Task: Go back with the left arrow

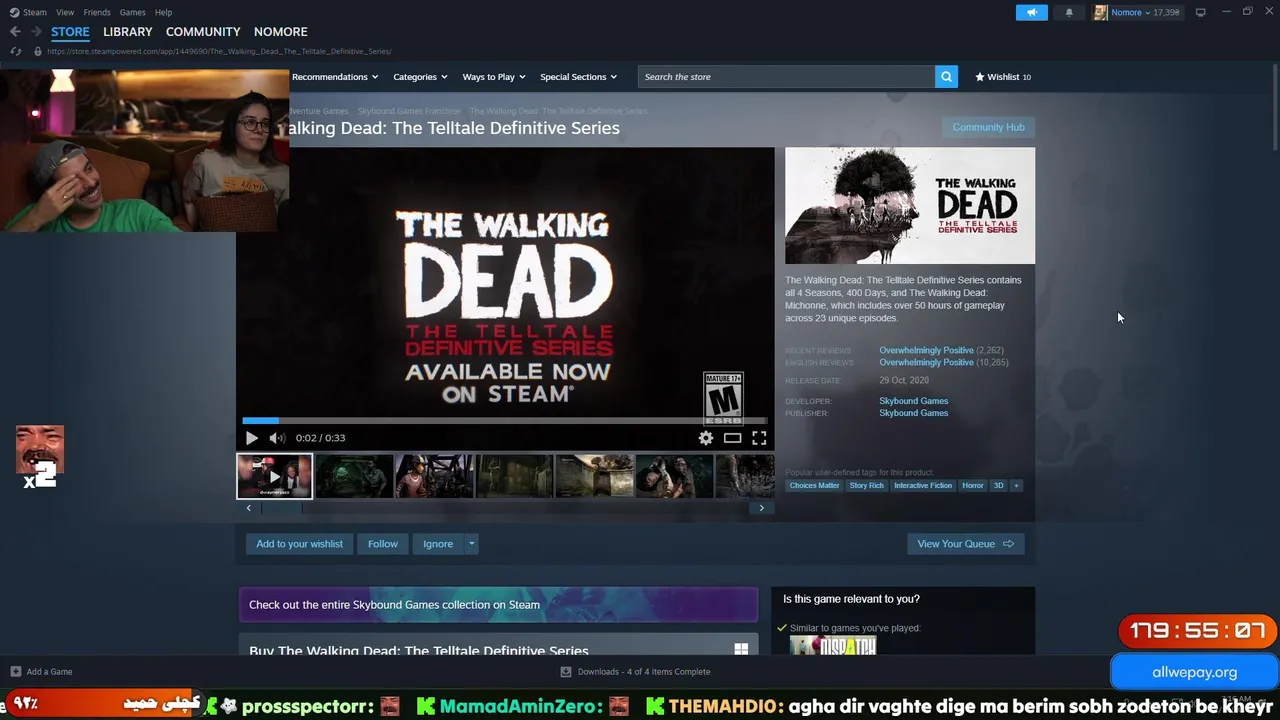Action: point(15,32)
